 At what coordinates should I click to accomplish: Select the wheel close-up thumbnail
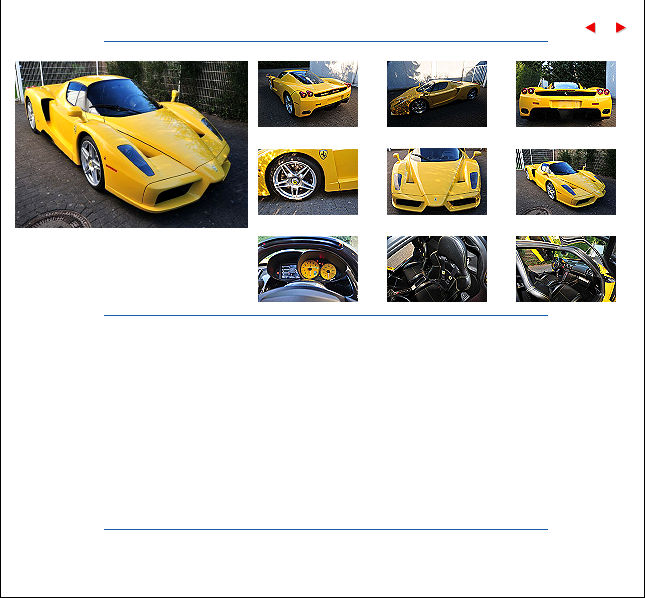pyautogui.click(x=308, y=182)
